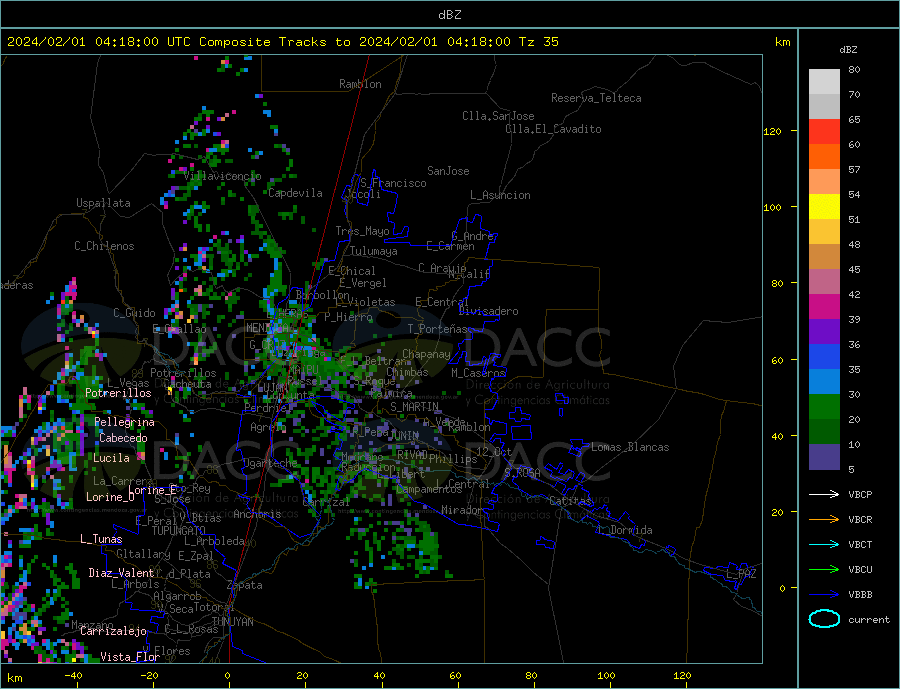Click the amber 51 dBZ legend swatch

click(x=824, y=232)
